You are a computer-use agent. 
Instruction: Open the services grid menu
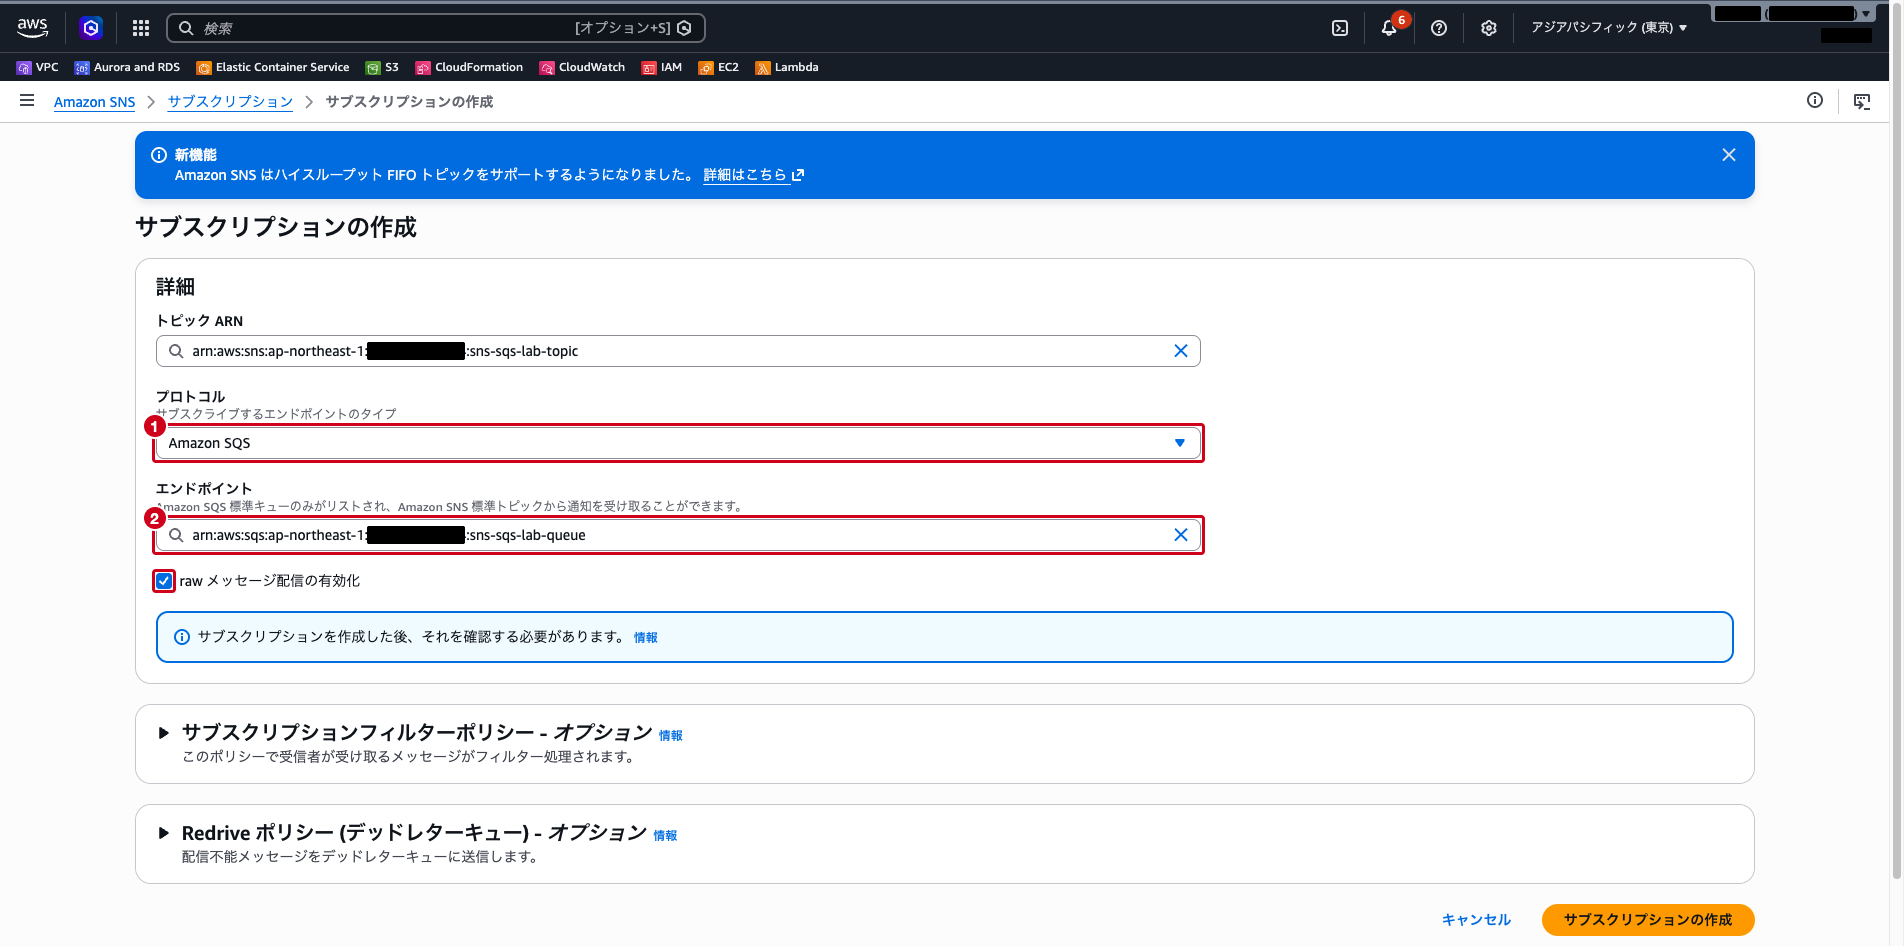(141, 28)
